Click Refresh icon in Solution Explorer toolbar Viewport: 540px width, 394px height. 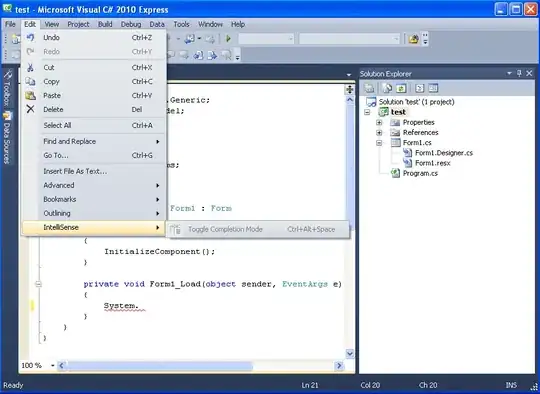(x=401, y=88)
